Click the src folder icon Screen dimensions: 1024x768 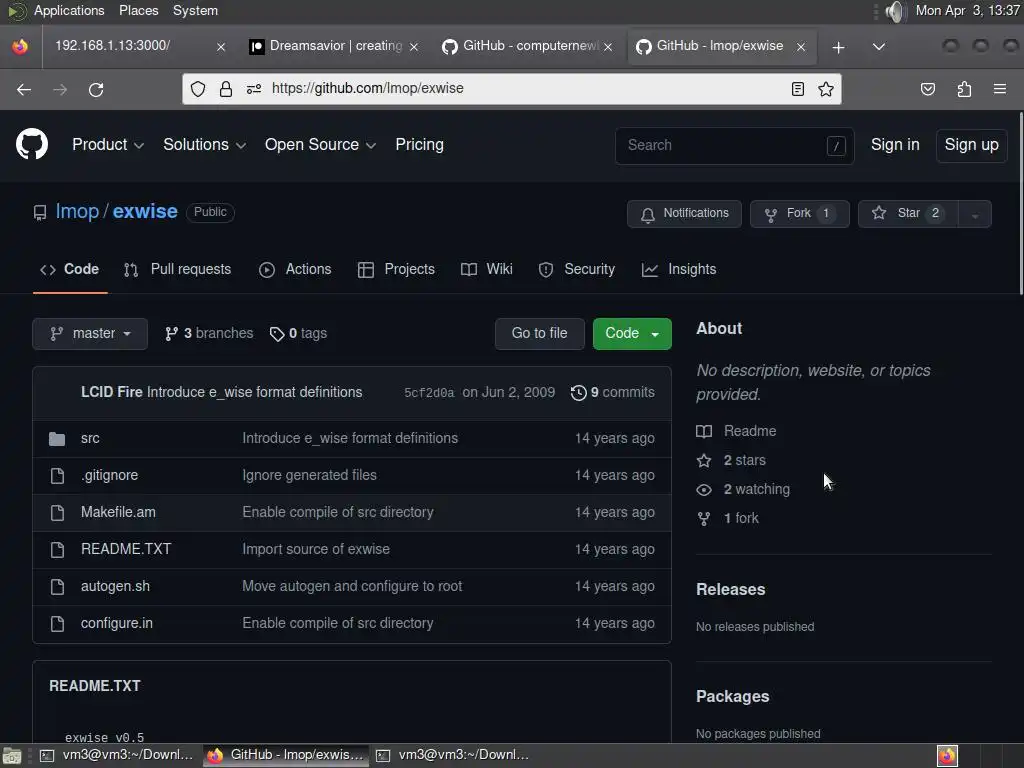[x=57, y=438]
